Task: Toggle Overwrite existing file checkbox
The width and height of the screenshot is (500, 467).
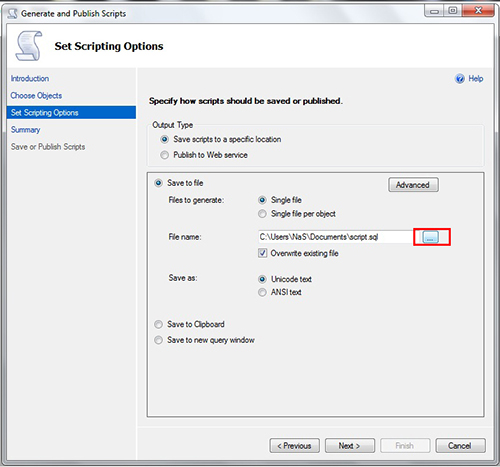Action: tap(262, 253)
